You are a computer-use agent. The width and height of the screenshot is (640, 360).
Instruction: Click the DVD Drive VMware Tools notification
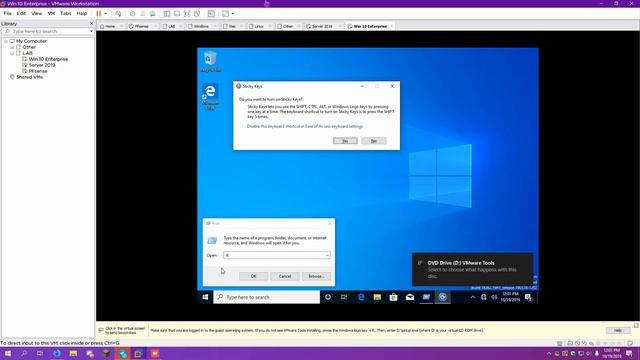(472, 269)
